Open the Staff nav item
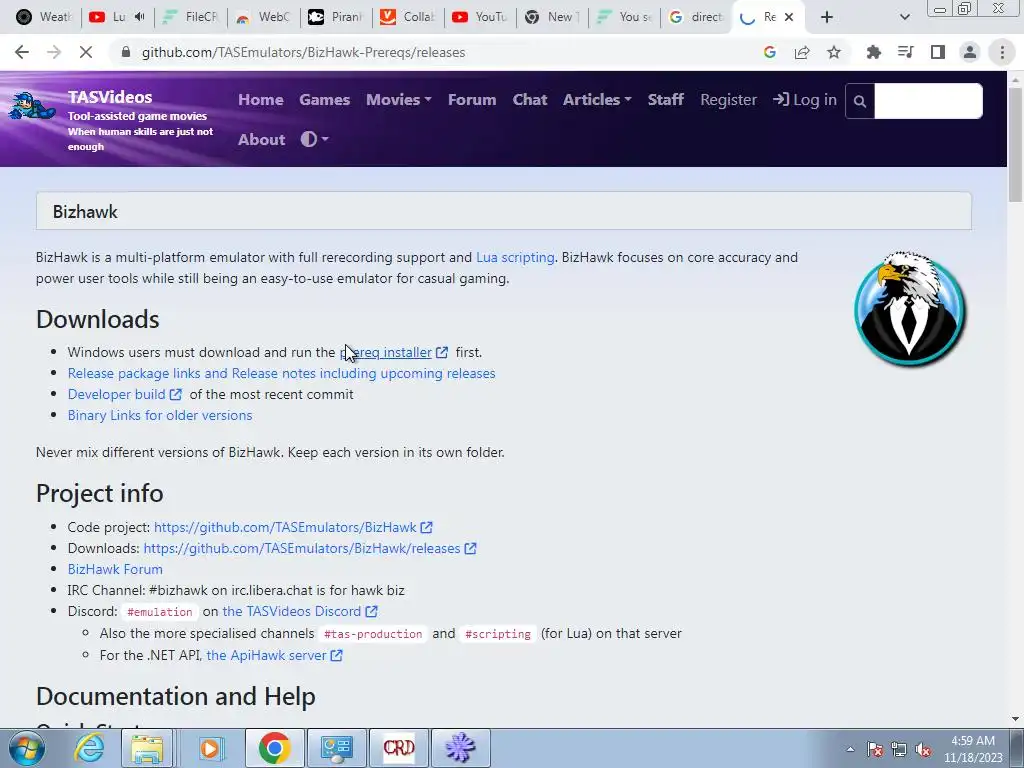Image resolution: width=1024 pixels, height=768 pixels. pos(665,100)
